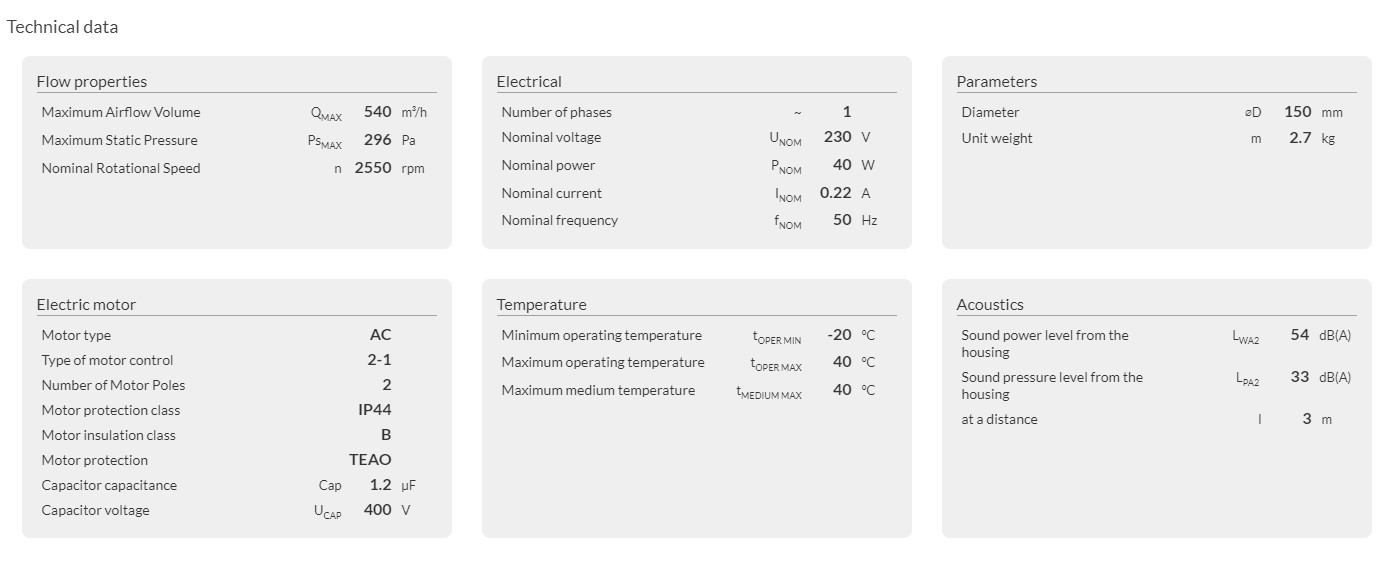Select the Flow properties section title
This screenshot has height=568, width=1392.
tap(91, 82)
